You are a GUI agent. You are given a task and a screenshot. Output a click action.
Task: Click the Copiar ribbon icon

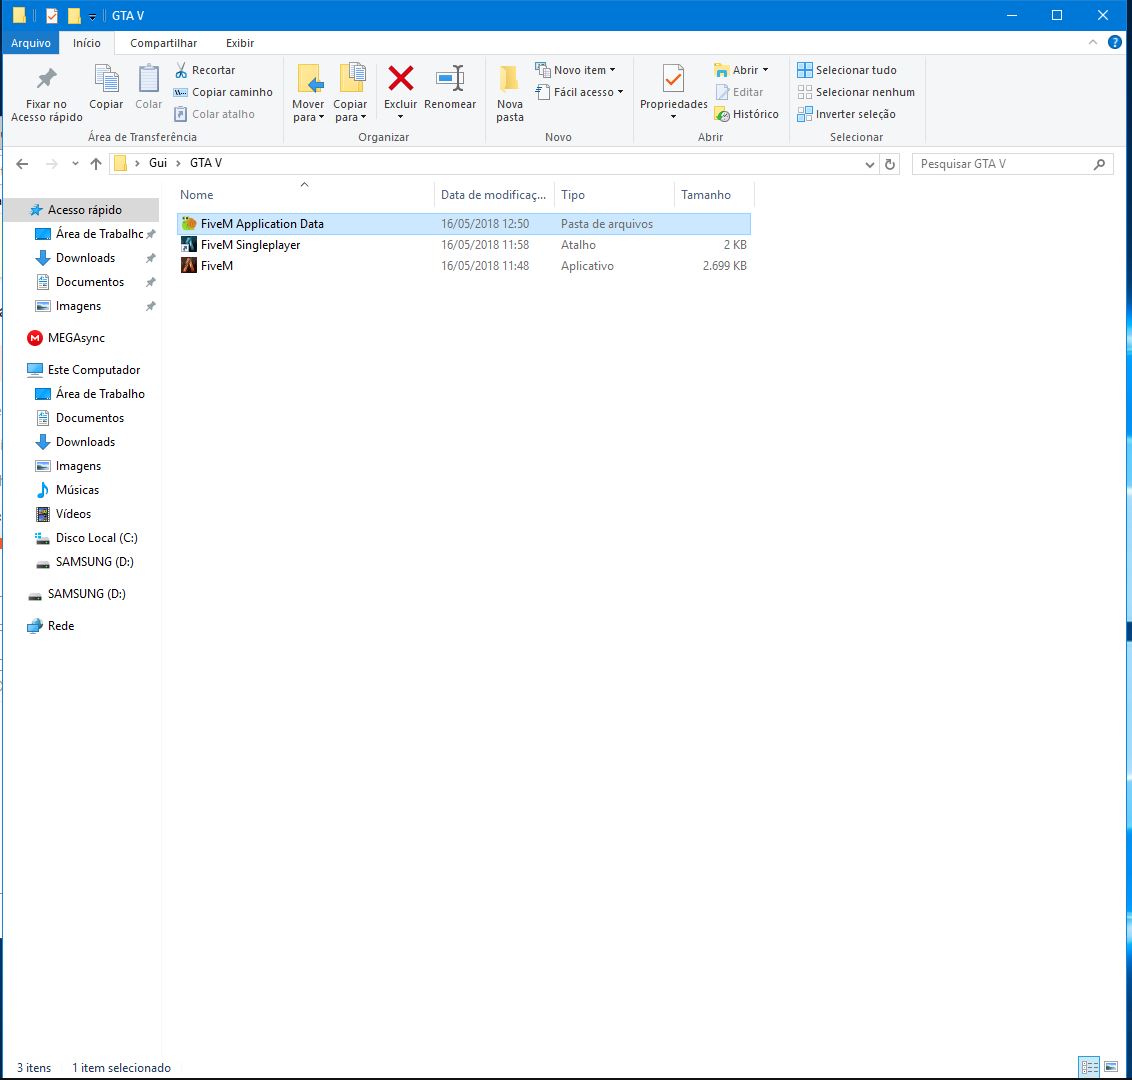[x=106, y=88]
